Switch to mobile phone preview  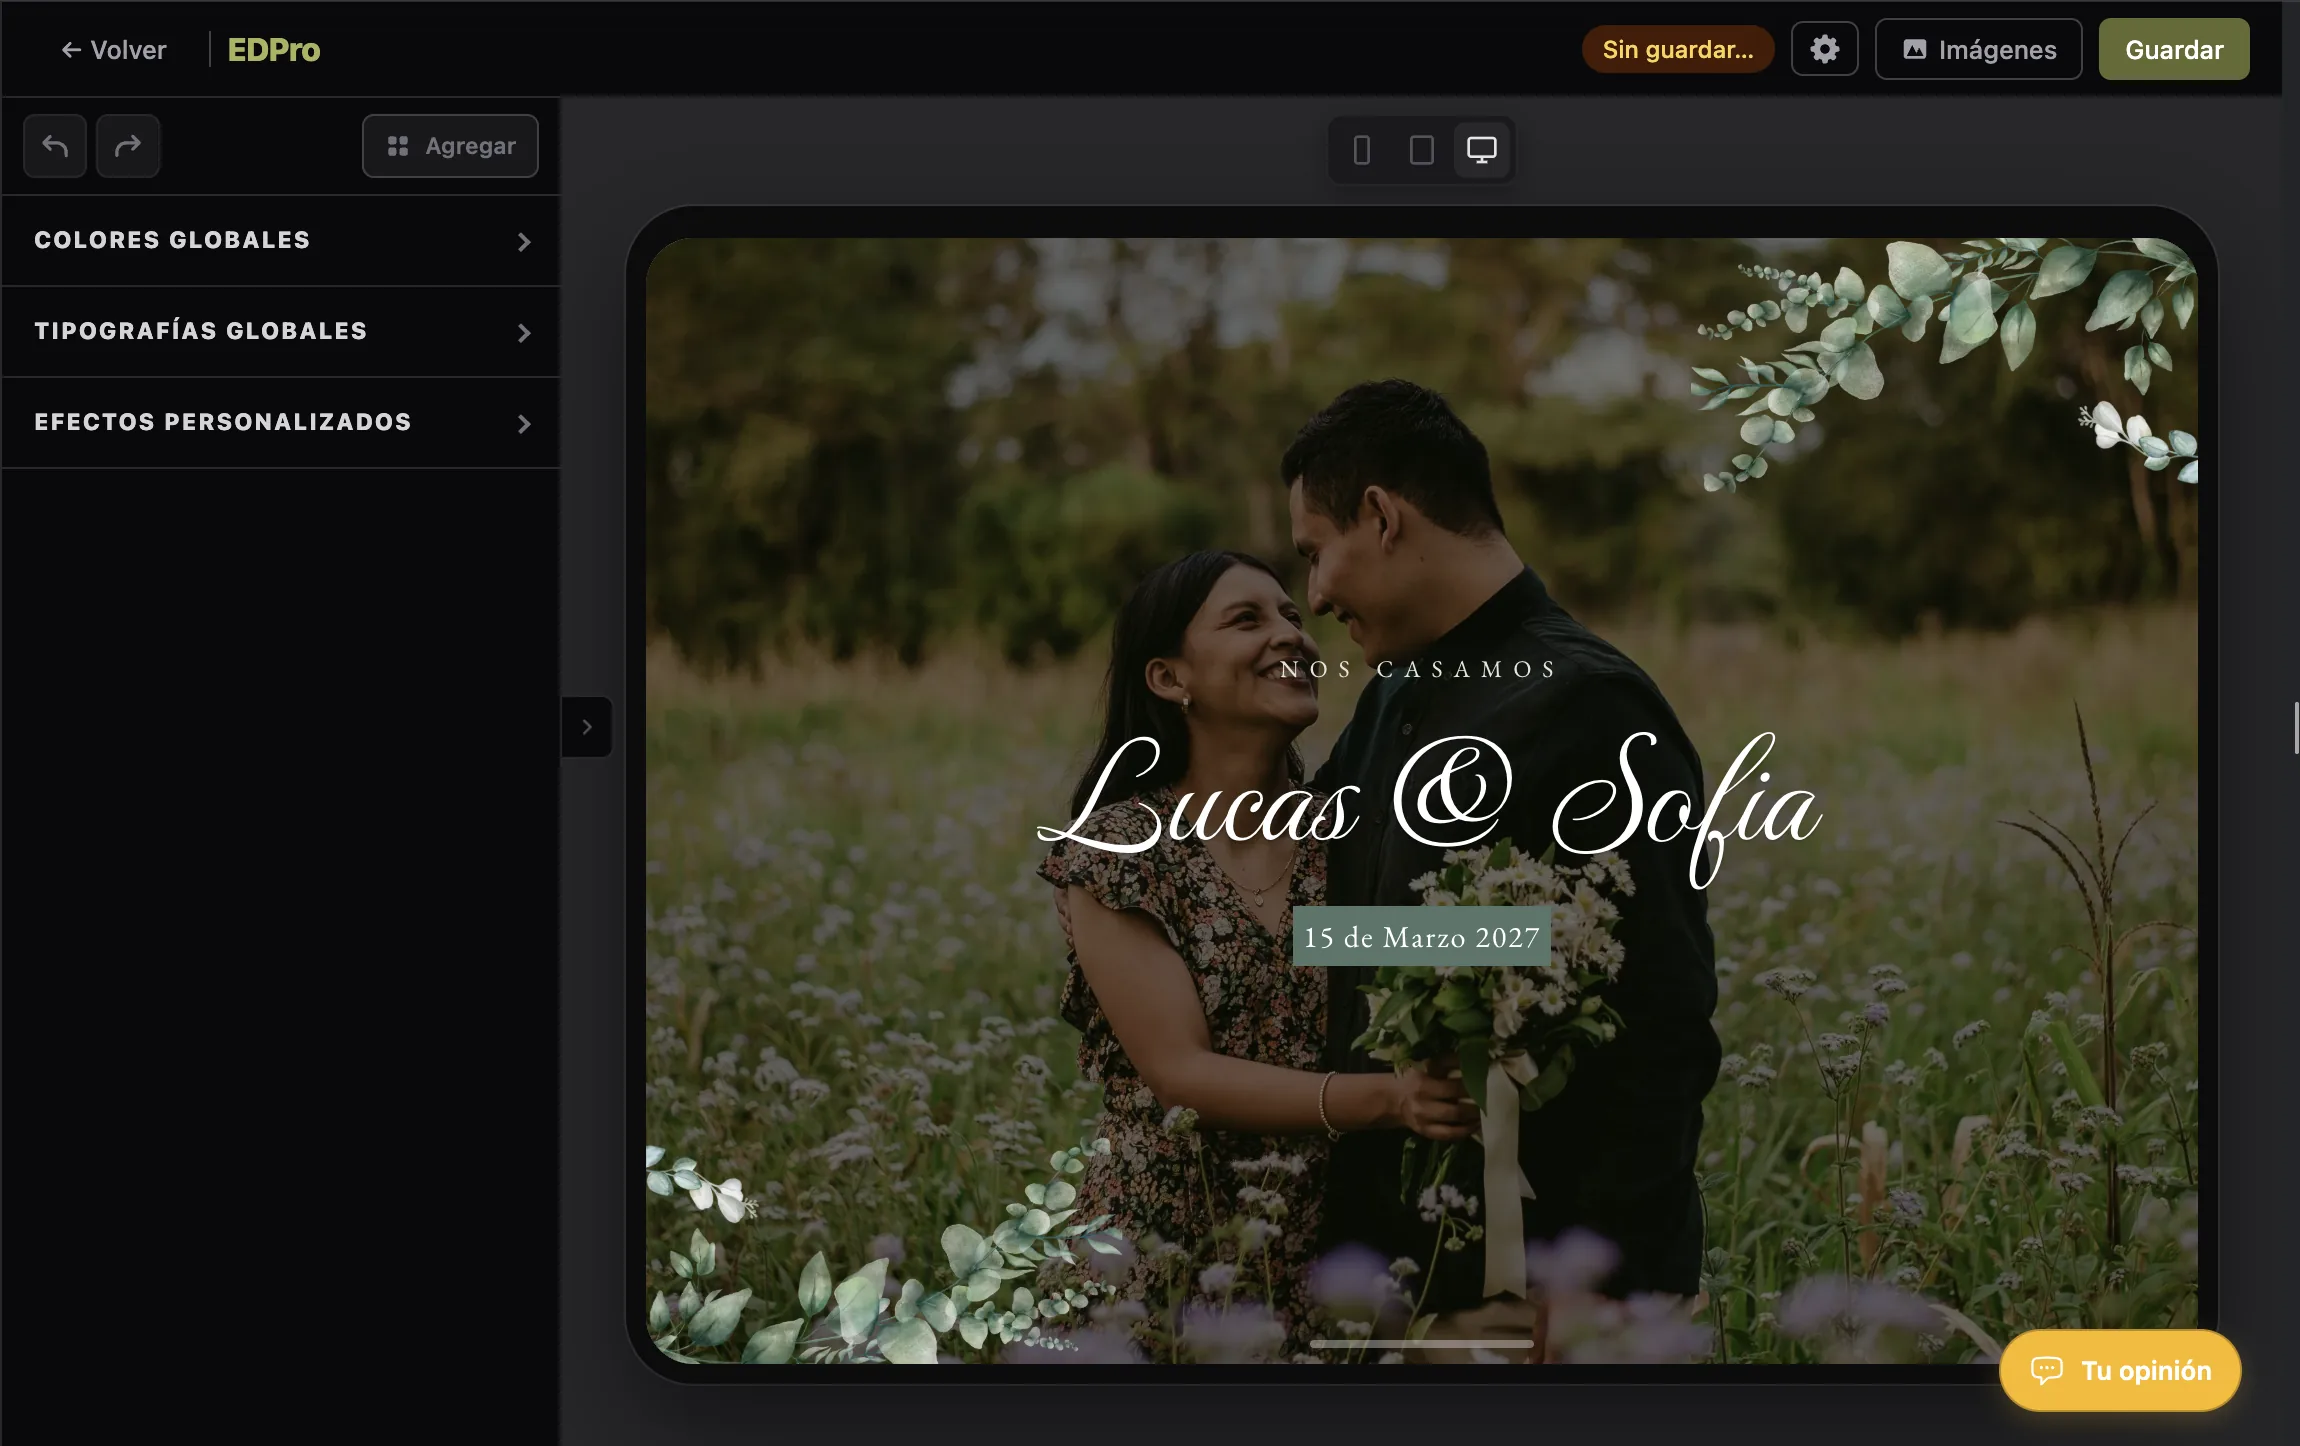(1361, 150)
